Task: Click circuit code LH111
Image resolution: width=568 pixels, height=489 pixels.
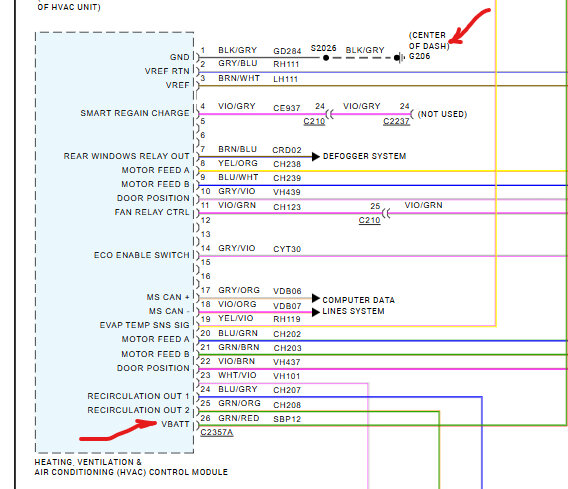Action: (x=285, y=79)
